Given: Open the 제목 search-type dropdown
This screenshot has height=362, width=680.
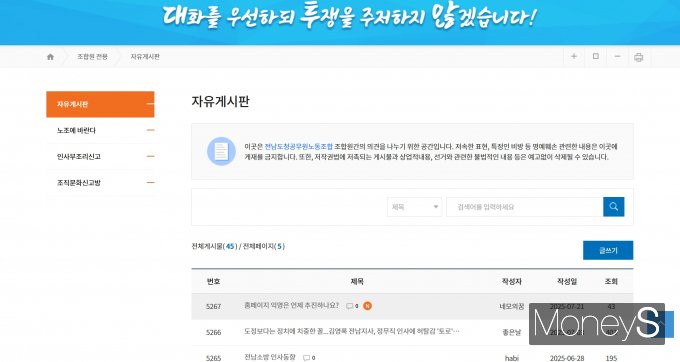Looking at the screenshot, I should [x=414, y=207].
